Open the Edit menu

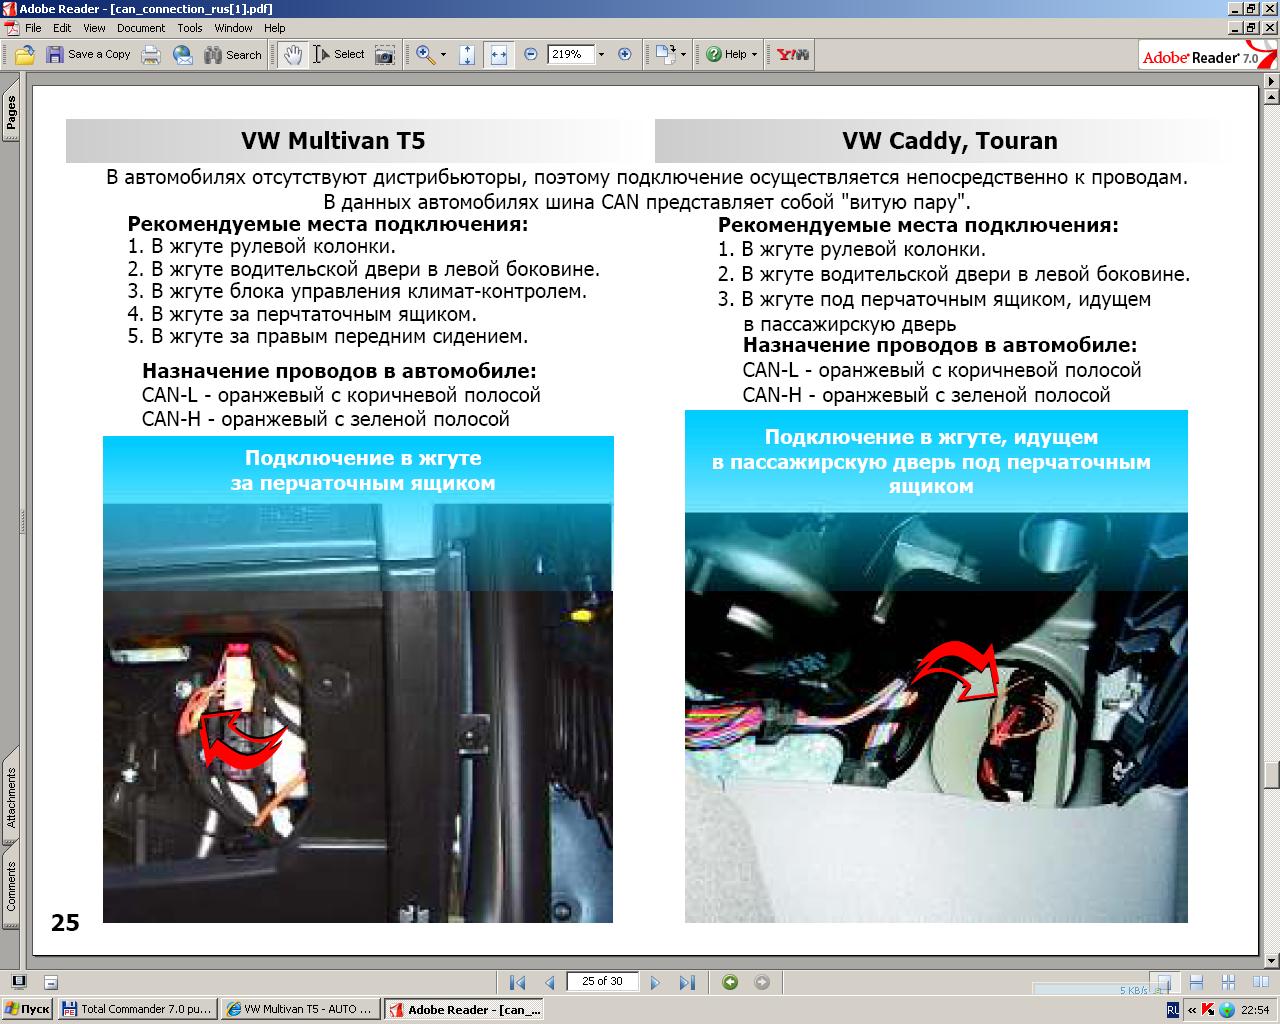point(62,28)
